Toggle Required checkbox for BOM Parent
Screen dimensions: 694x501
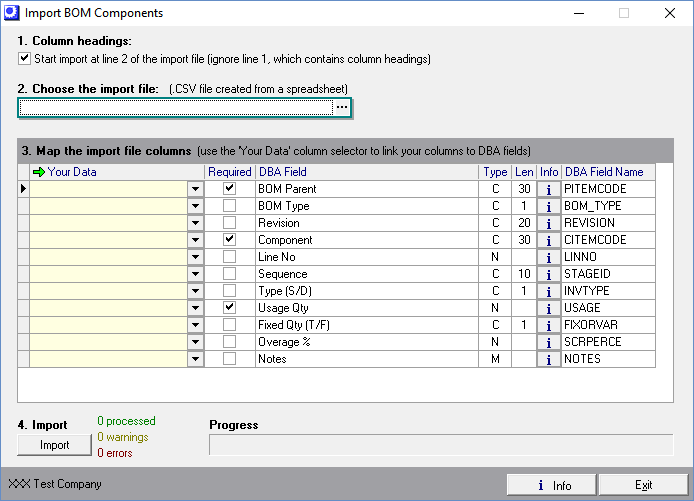pos(229,189)
